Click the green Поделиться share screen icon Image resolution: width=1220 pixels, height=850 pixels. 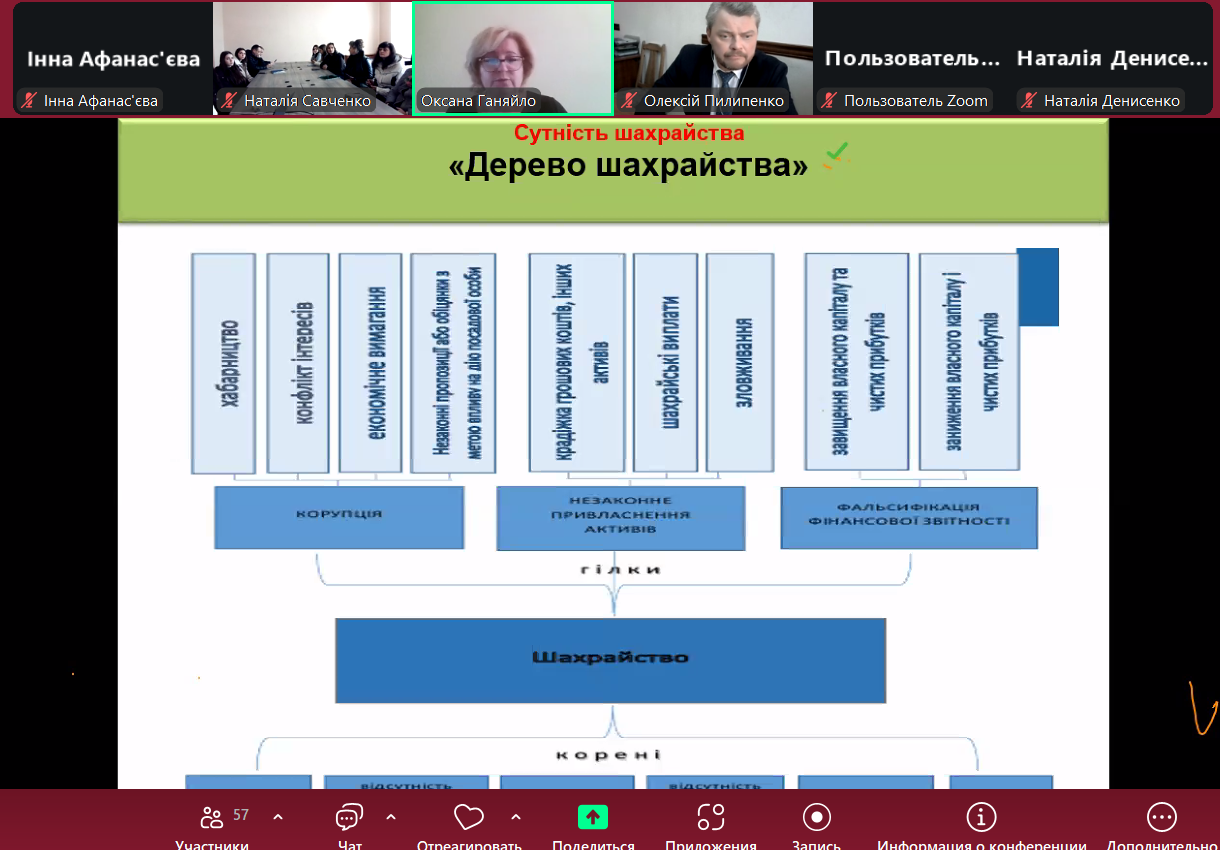593,817
